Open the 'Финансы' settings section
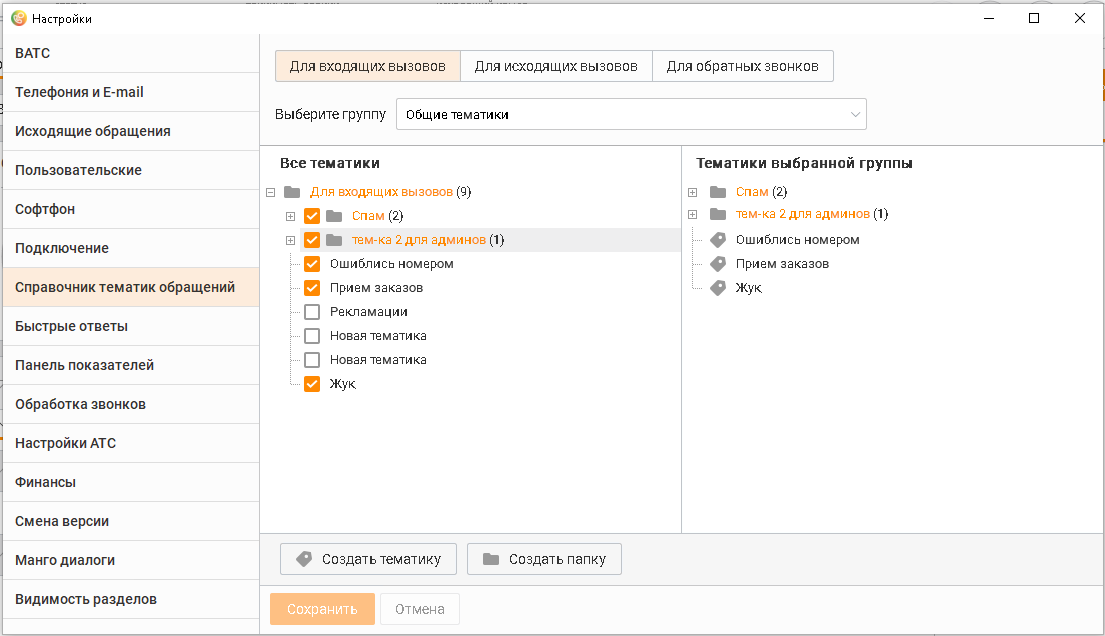The width and height of the screenshot is (1105, 636). pos(131,482)
